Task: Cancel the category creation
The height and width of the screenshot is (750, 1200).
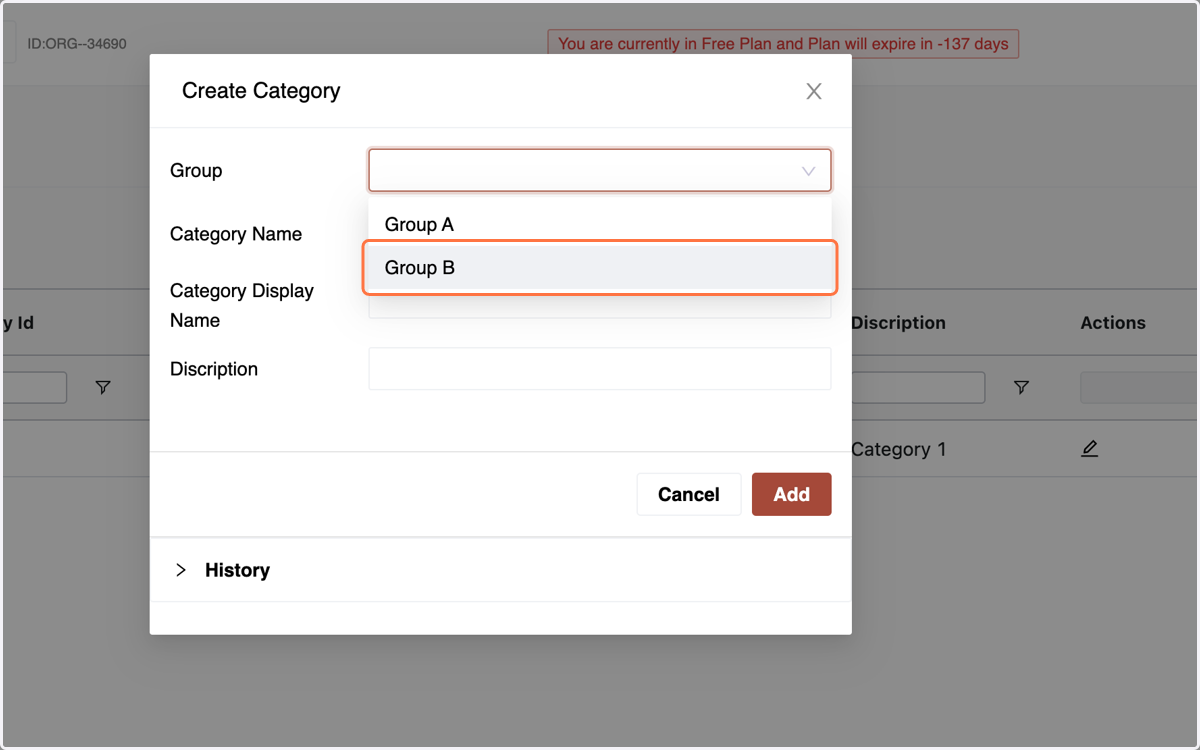Action: coord(689,494)
